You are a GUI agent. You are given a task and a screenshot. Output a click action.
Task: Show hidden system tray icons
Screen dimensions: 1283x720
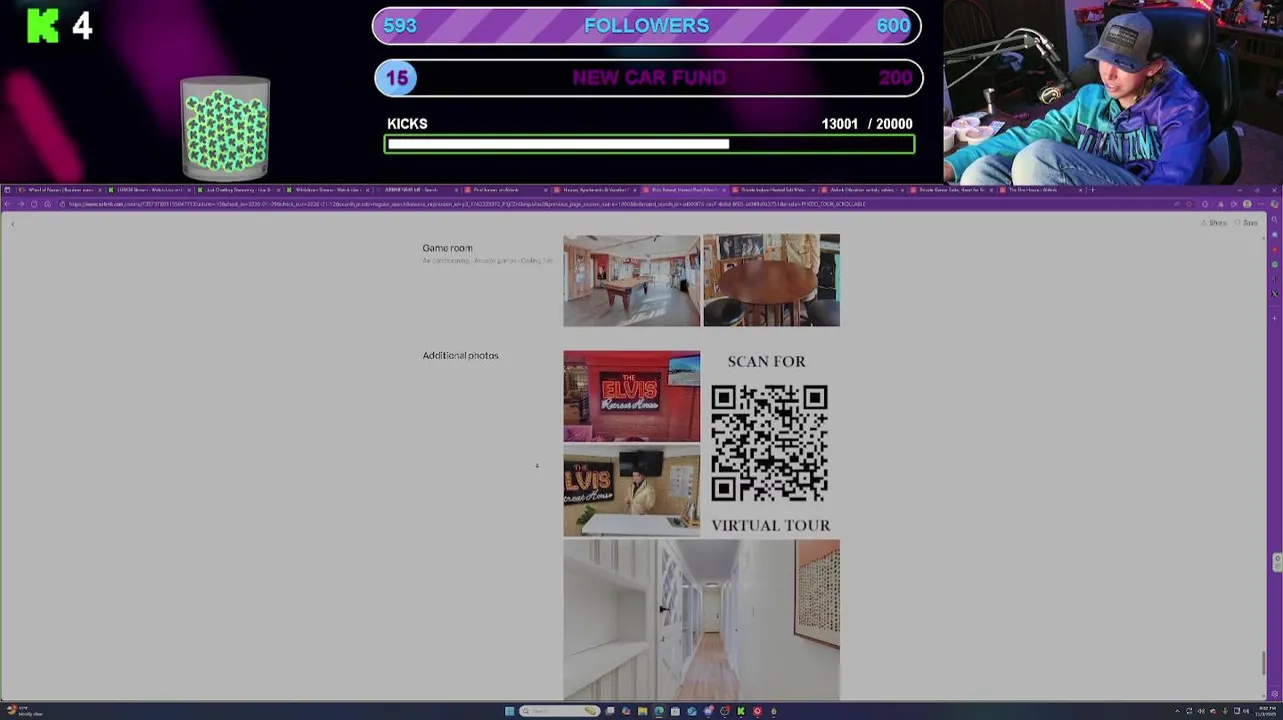(x=1177, y=711)
